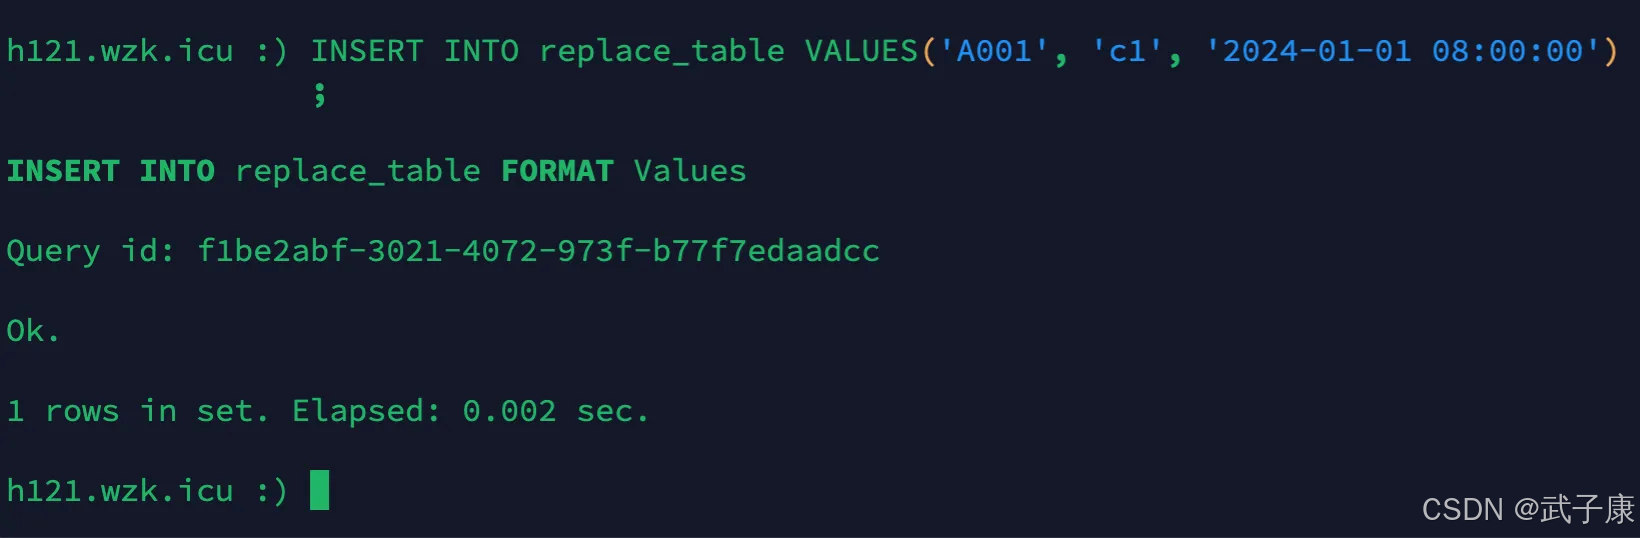Select the '2024-01-01 08:00:00' timestamp value
This screenshot has width=1640, height=538.
click(1403, 51)
